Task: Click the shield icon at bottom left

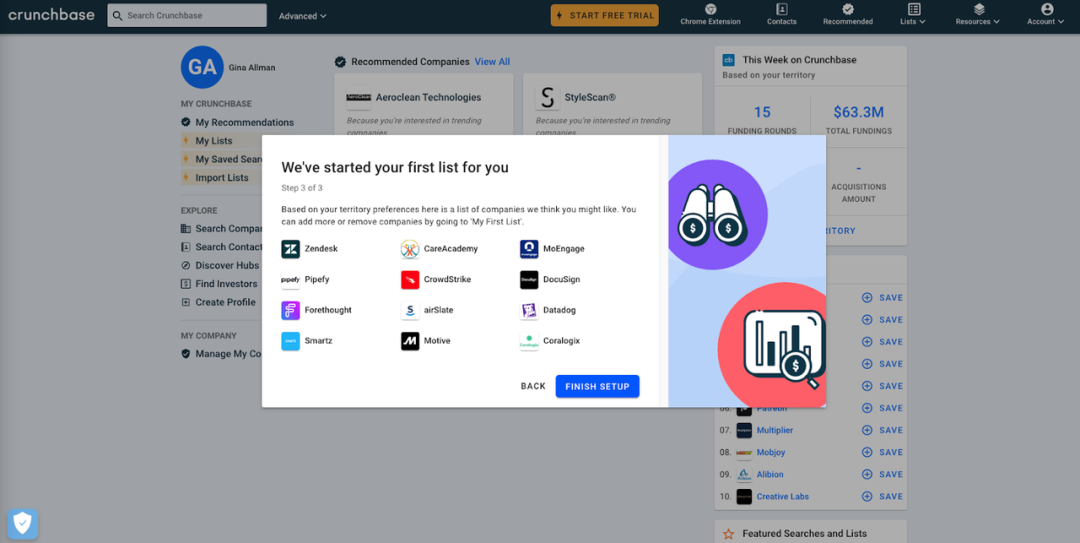Action: [22, 523]
